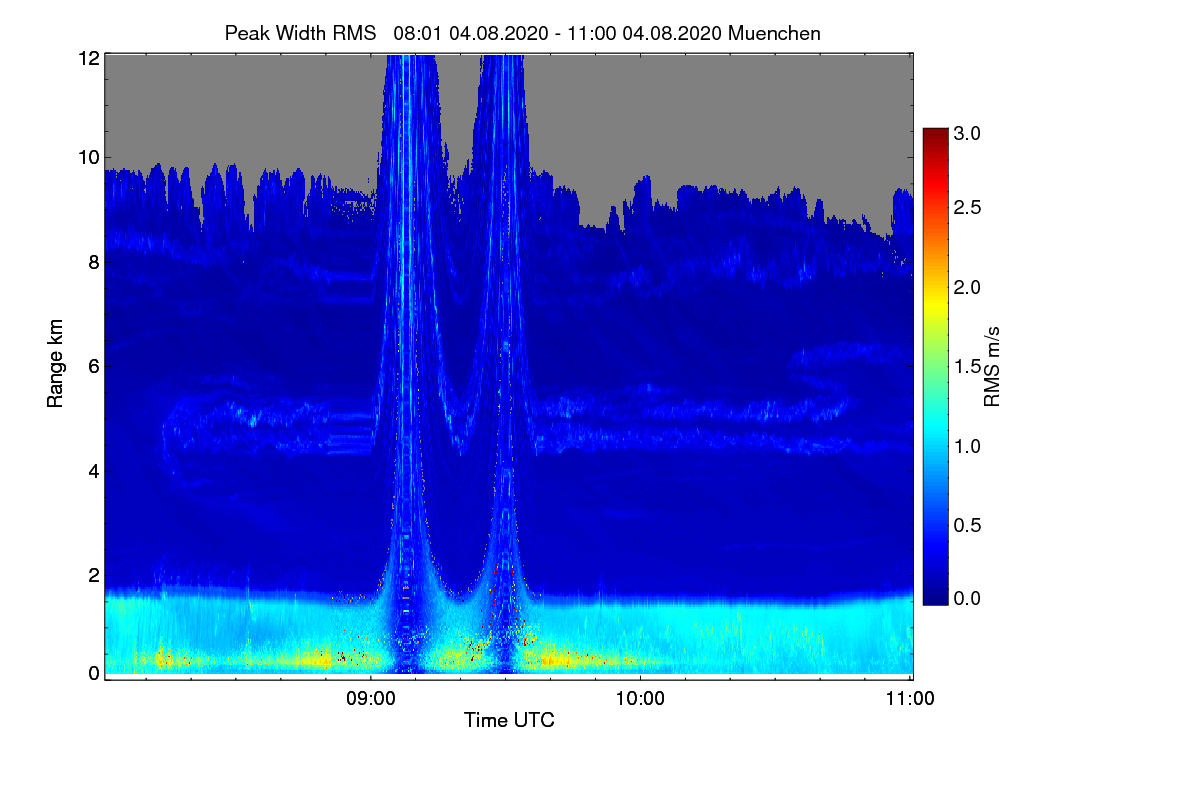1200x800 pixels.
Task: Click the plot title 'Peak Width RMS'
Action: click(x=300, y=33)
